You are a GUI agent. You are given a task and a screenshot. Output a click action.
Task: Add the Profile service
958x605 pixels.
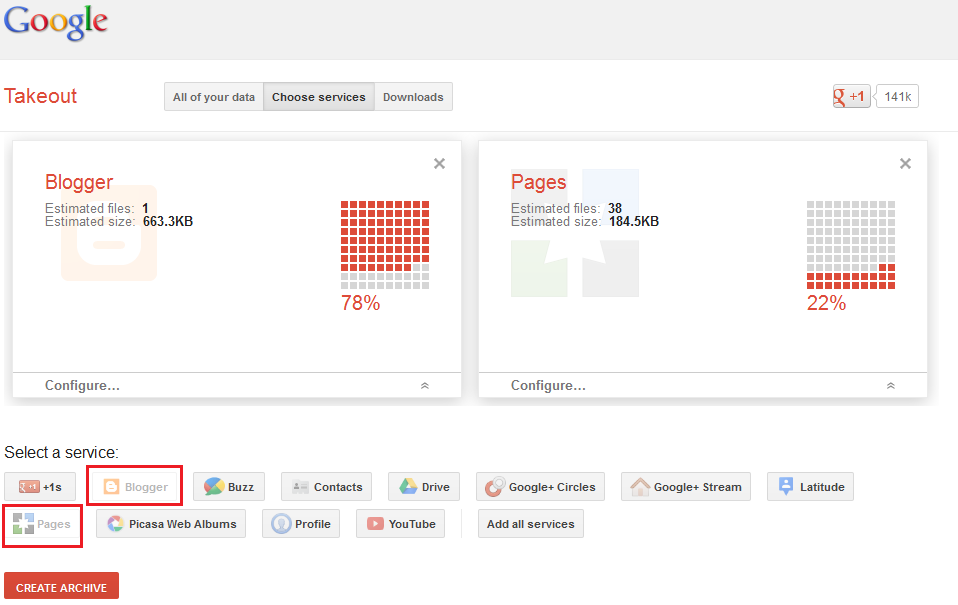(301, 524)
